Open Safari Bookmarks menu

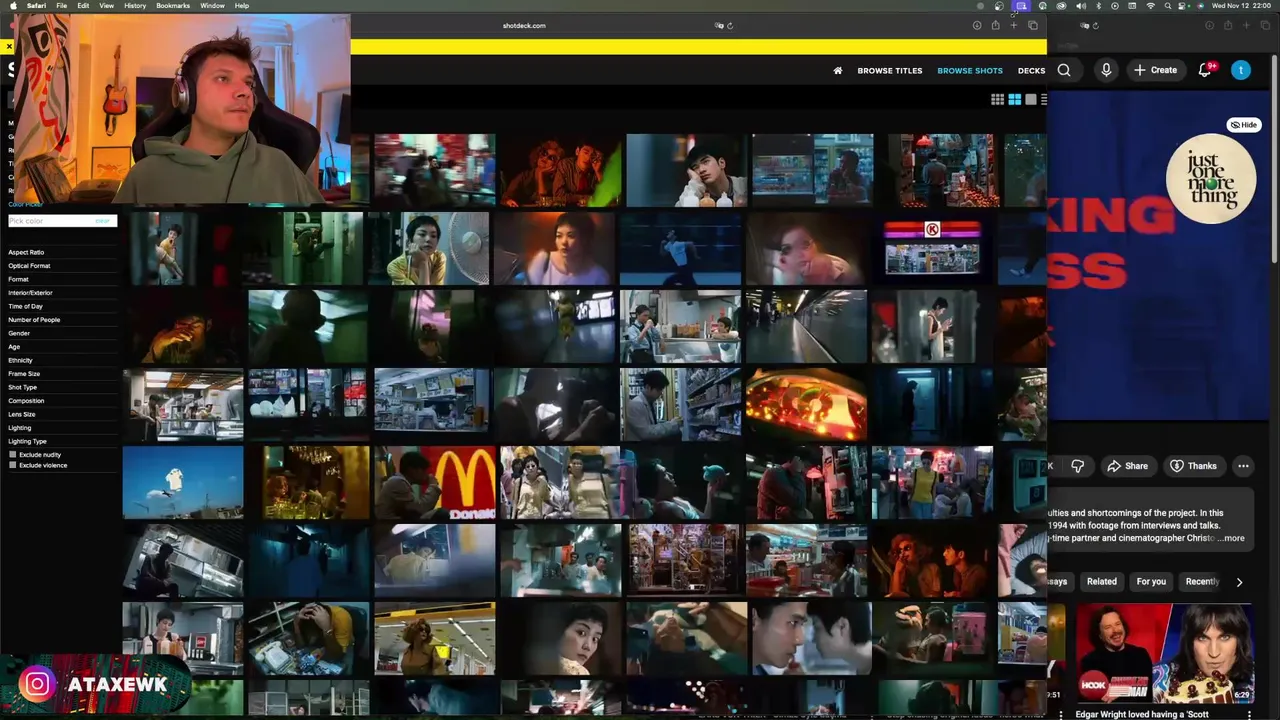[173, 6]
